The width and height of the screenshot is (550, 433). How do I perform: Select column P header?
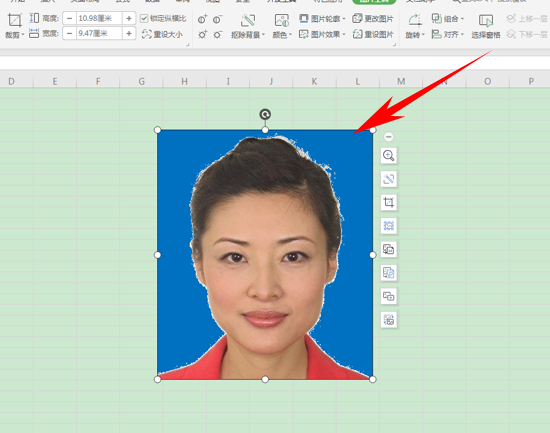(531, 81)
